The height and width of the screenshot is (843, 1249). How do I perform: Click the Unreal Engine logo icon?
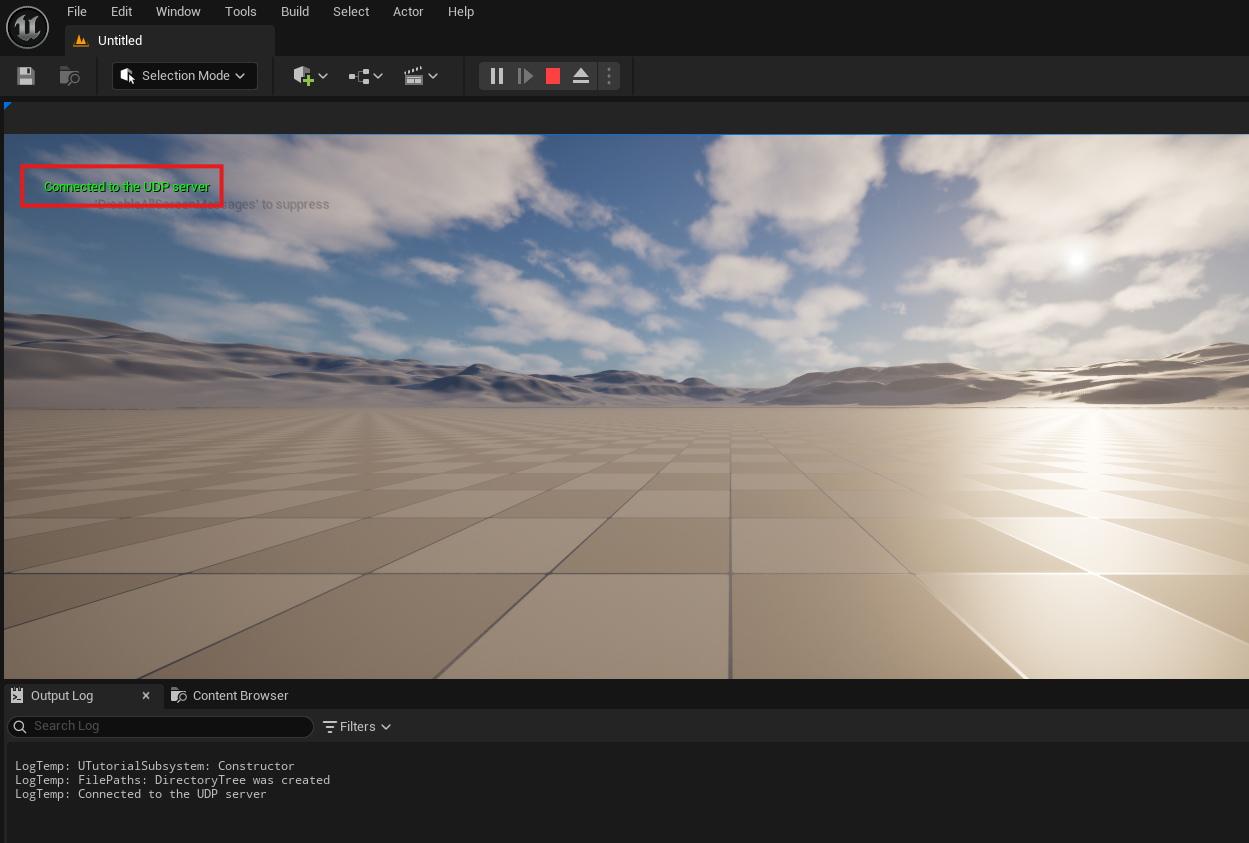click(27, 27)
